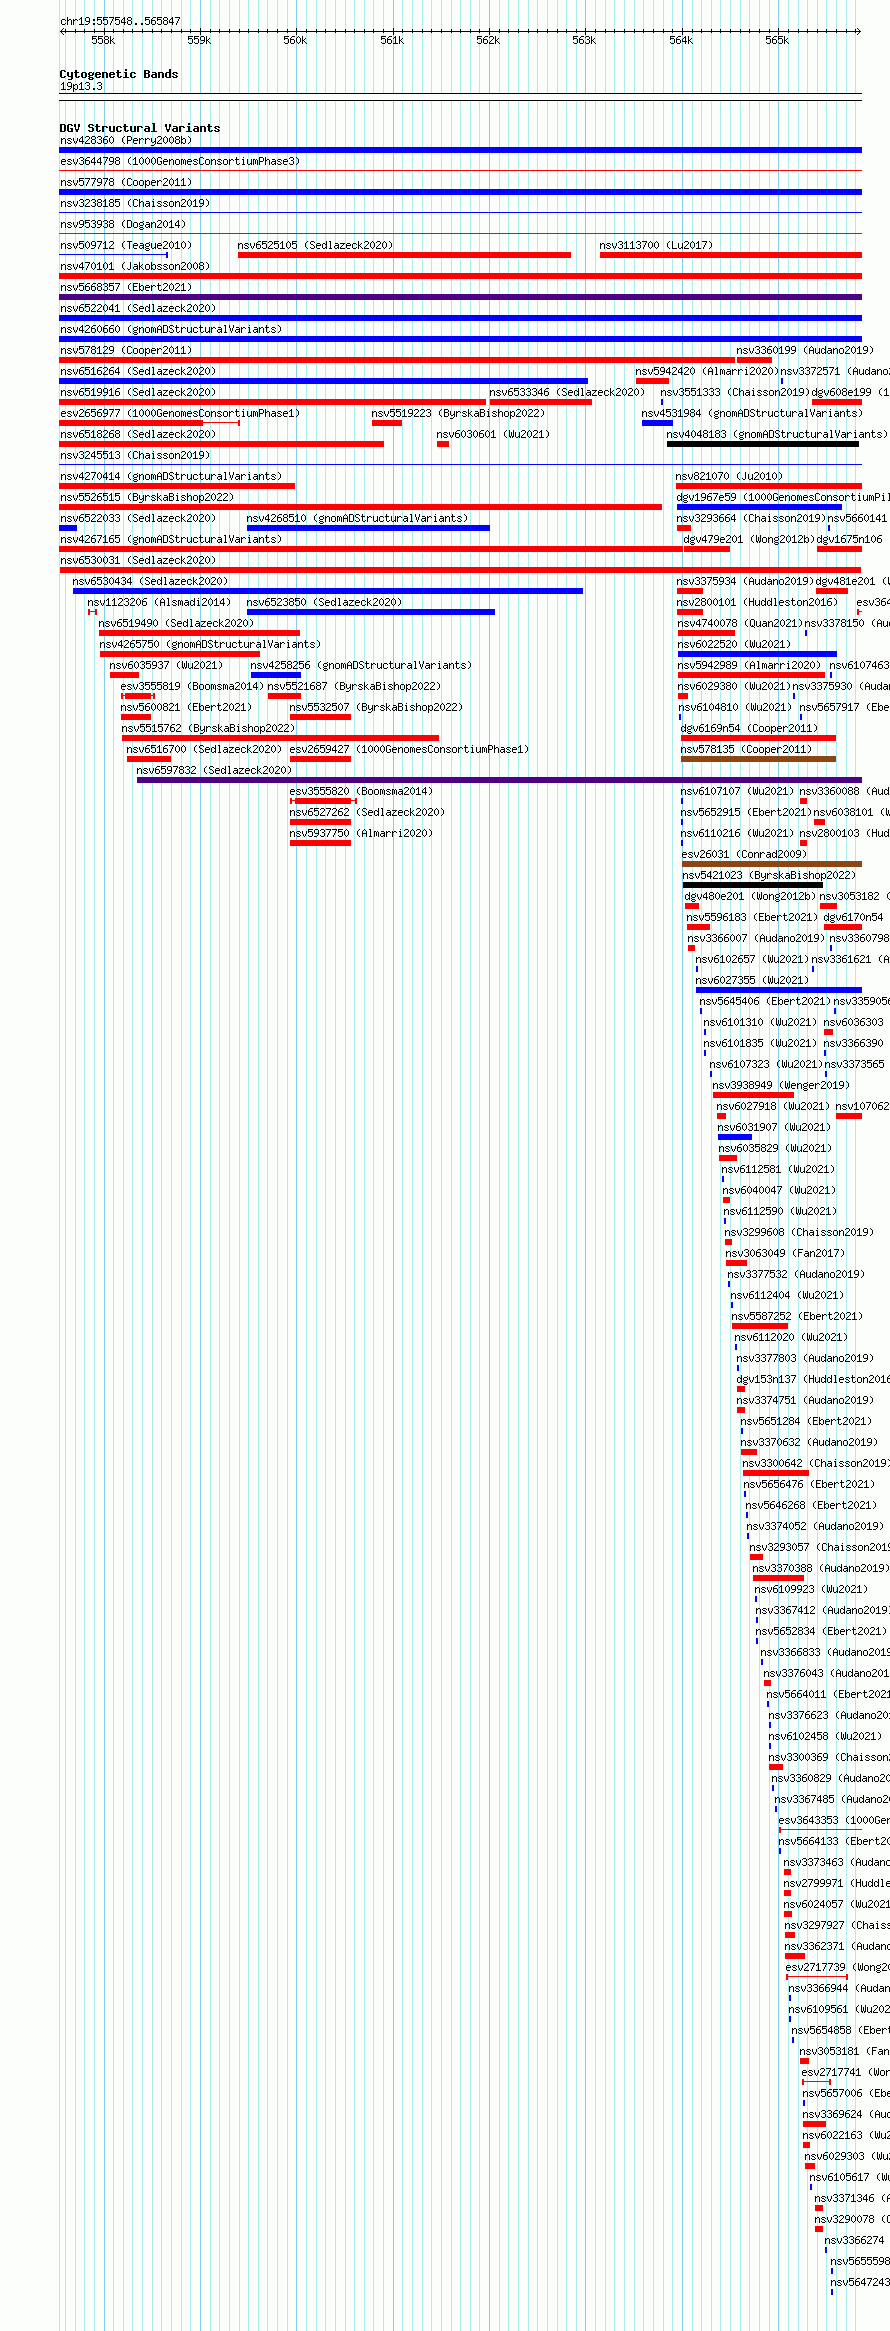Open nsv3113700 (Lu2017) variant
The height and width of the screenshot is (2331, 890).
click(657, 246)
